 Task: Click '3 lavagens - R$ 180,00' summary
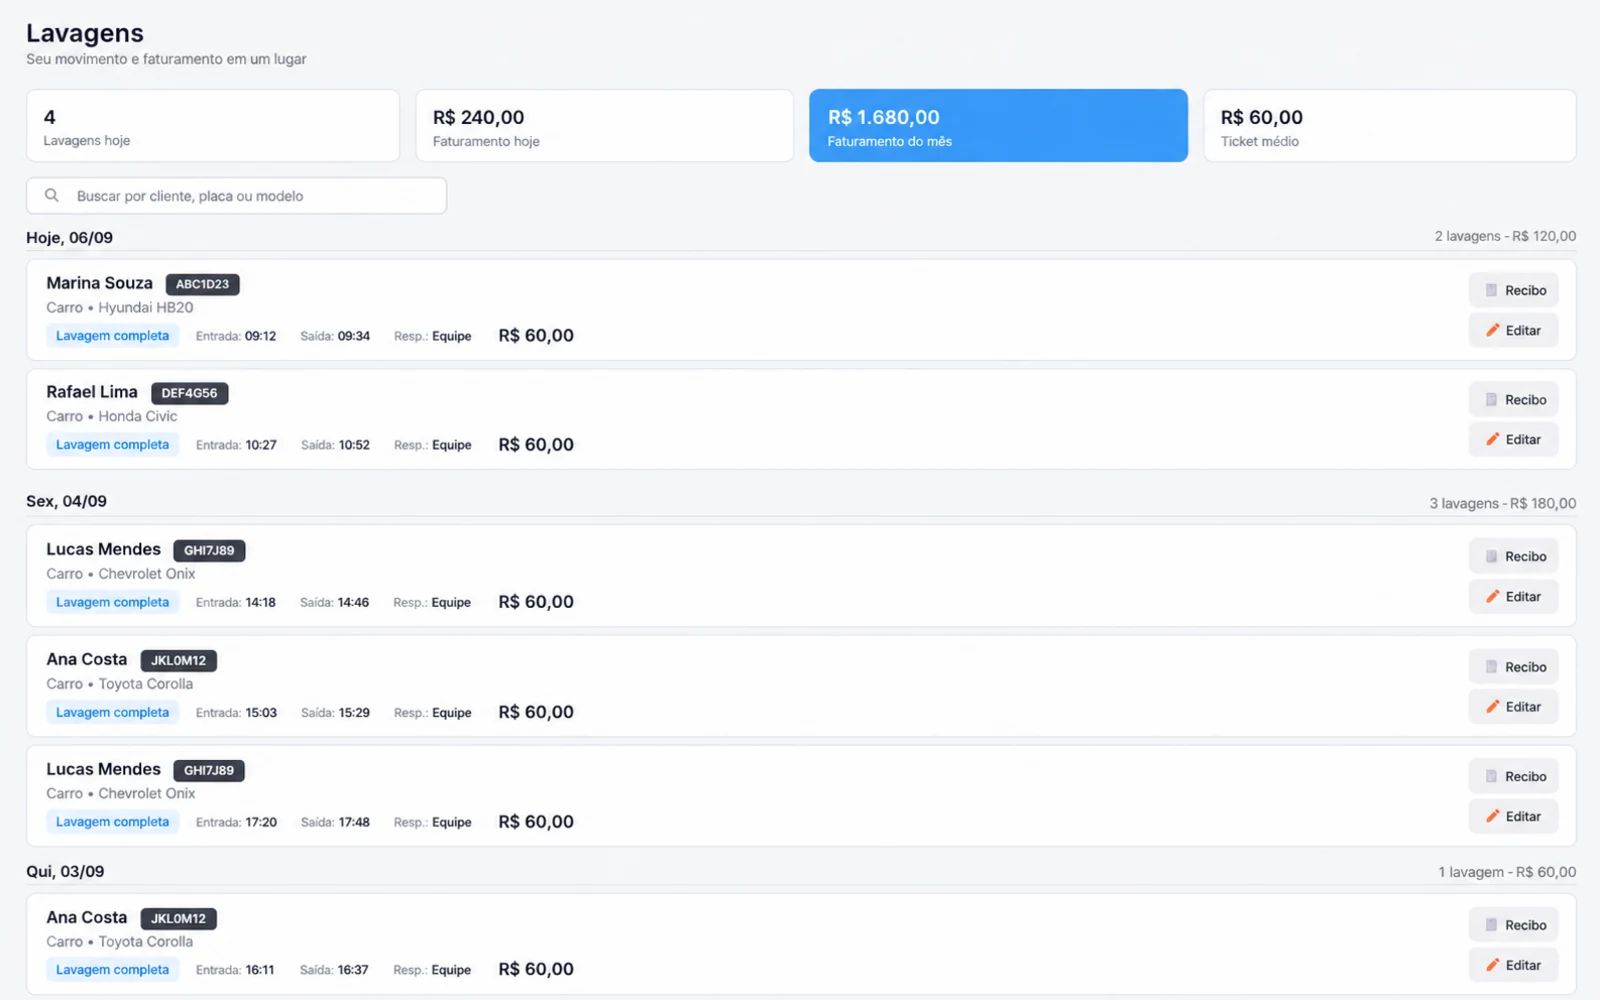[1503, 503]
